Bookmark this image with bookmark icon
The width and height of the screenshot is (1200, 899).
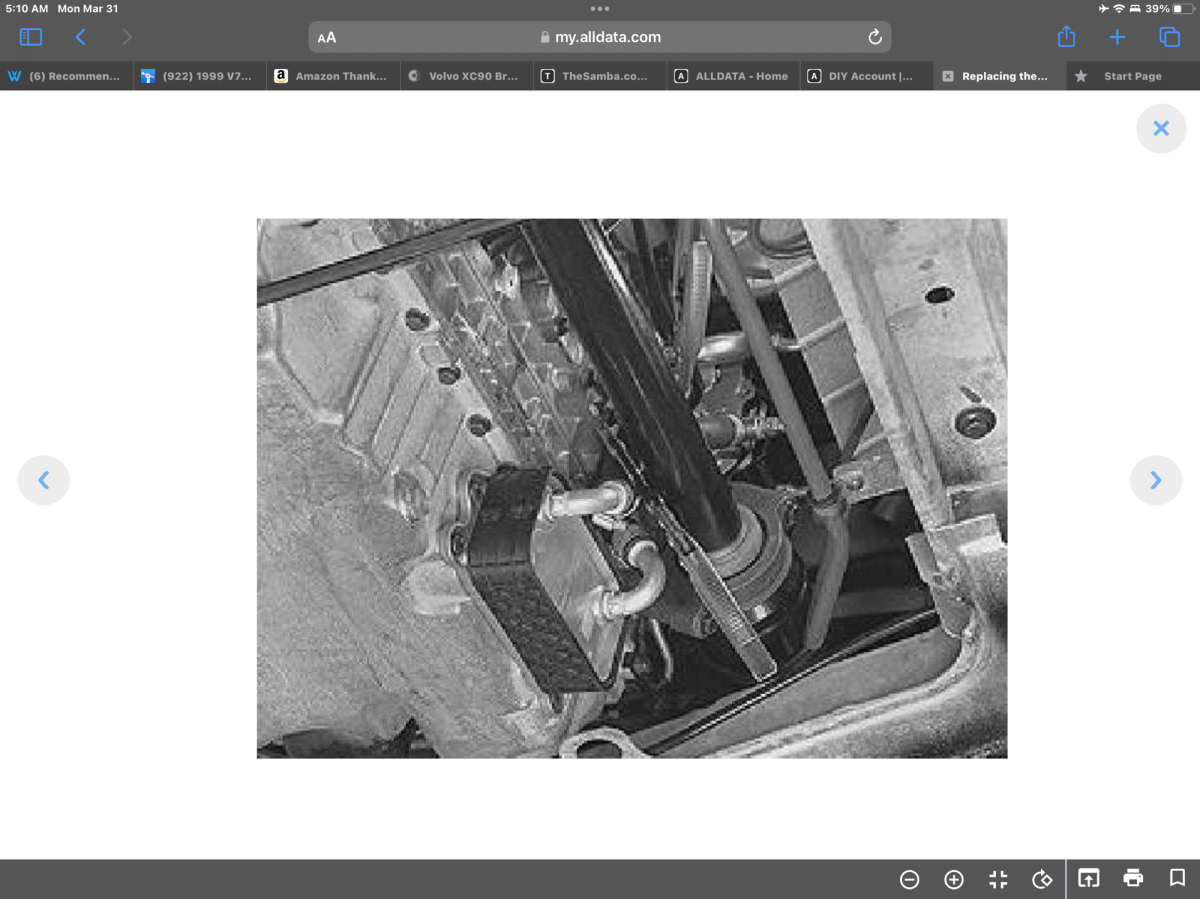(1177, 878)
